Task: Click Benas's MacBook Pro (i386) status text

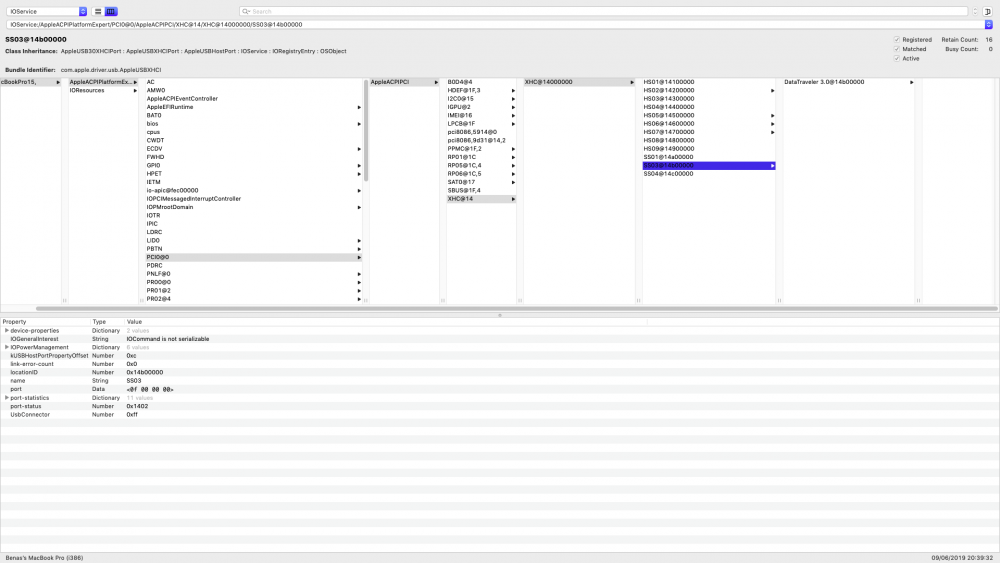Action: coord(44,558)
